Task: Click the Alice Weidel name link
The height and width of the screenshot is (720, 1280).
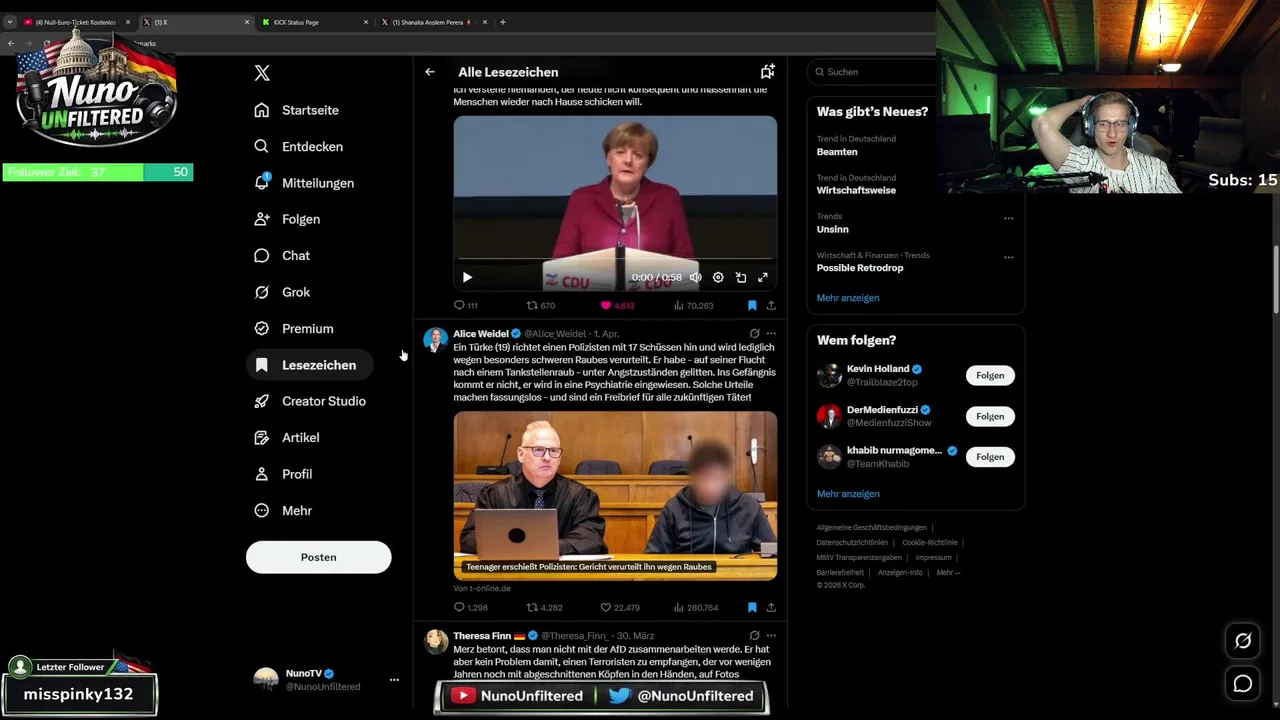Action: tap(480, 334)
